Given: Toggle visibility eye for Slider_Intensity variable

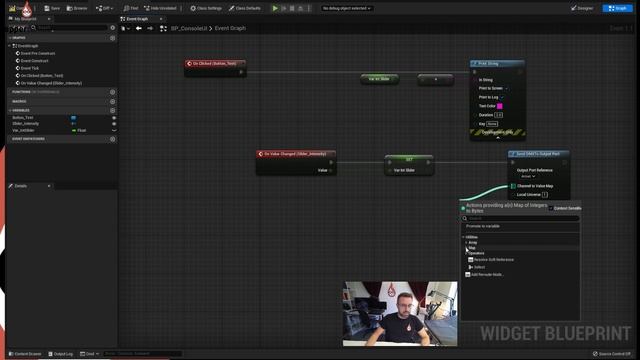Looking at the screenshot, I should (x=114, y=124).
